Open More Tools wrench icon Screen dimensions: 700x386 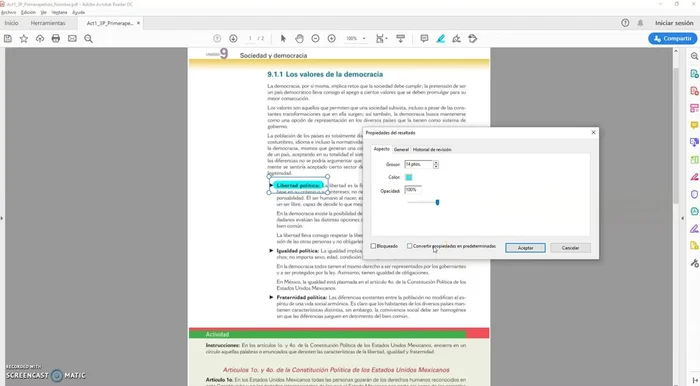point(694,263)
